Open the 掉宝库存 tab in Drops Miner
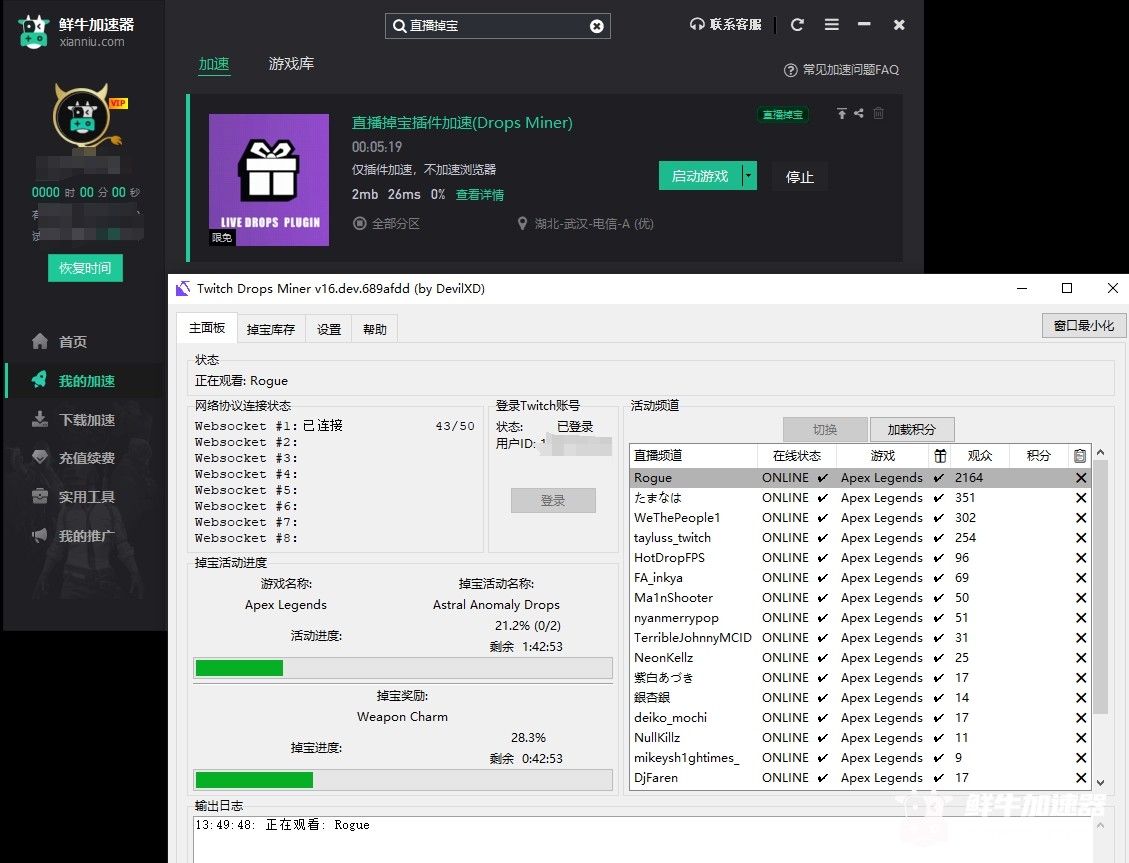The width and height of the screenshot is (1129, 863). 271,329
